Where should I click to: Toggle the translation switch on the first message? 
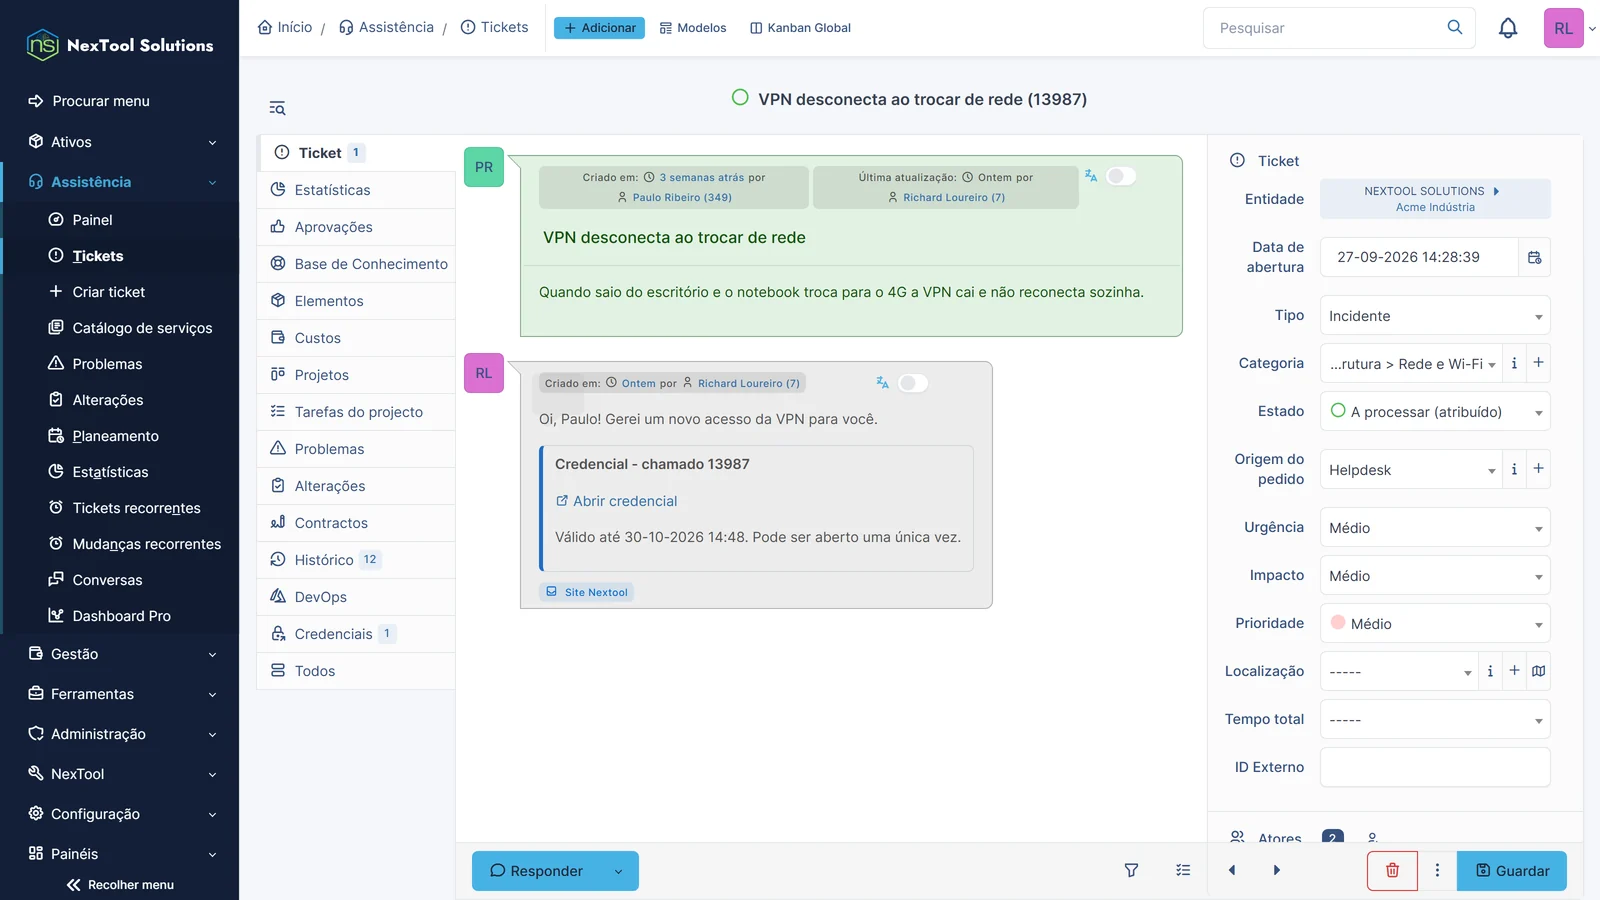[x=1121, y=176]
